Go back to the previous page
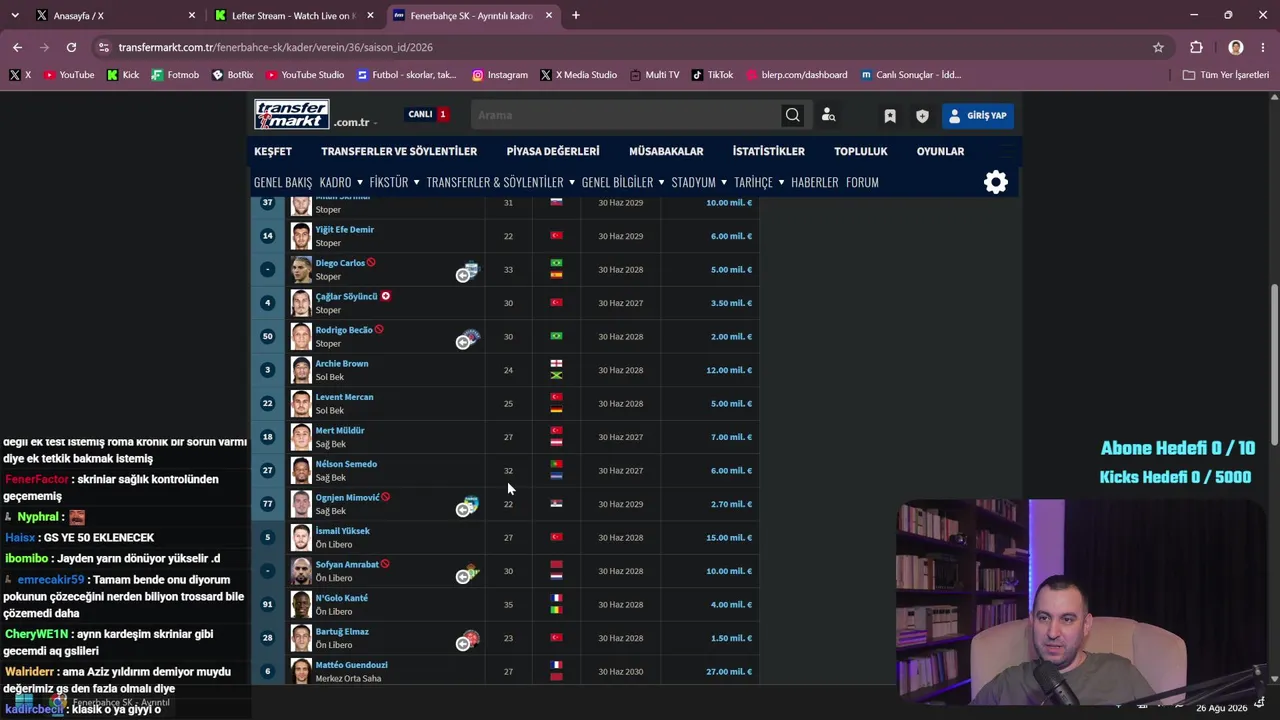Screen dimensions: 1280x720 [x=17, y=47]
